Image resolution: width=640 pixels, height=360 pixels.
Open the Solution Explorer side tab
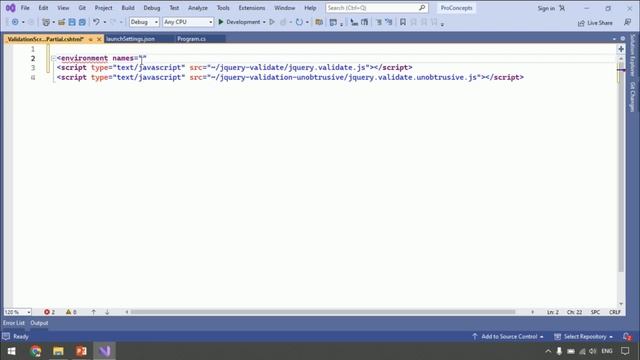pyautogui.click(x=633, y=55)
